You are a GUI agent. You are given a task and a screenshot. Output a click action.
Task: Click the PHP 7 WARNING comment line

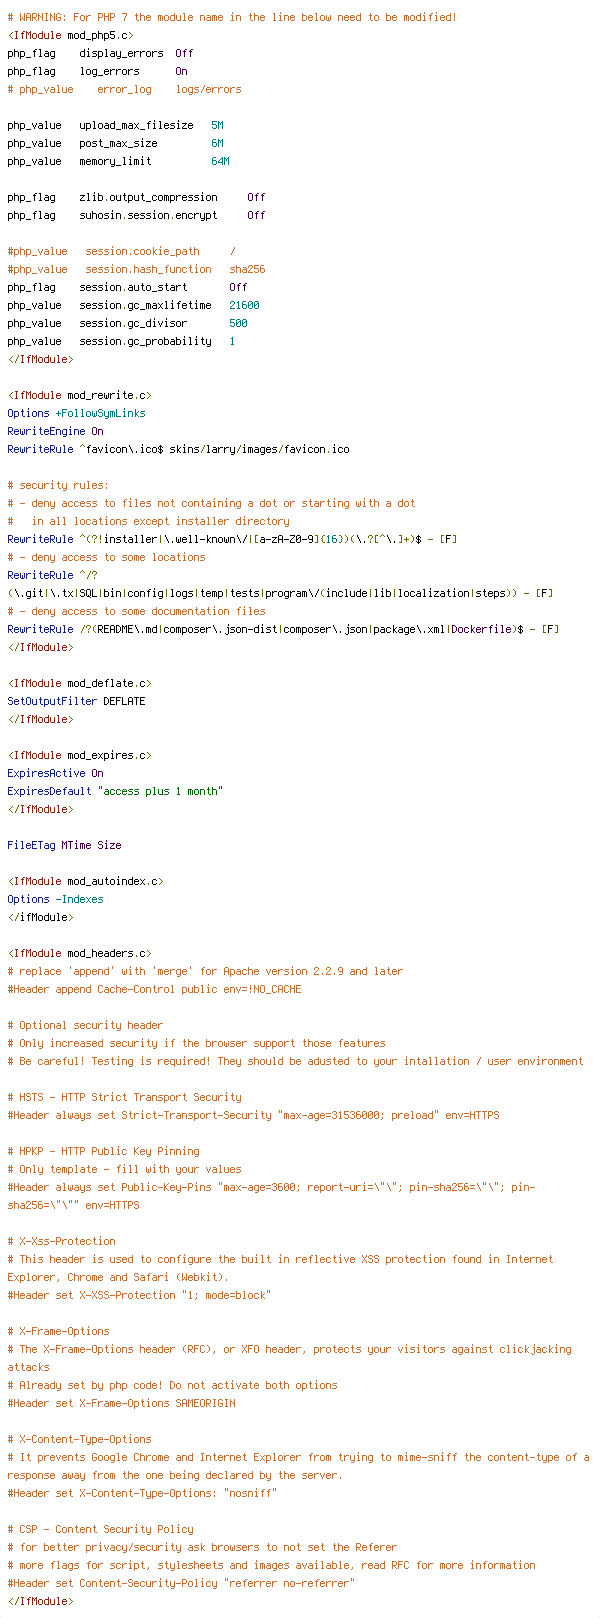click(x=232, y=17)
